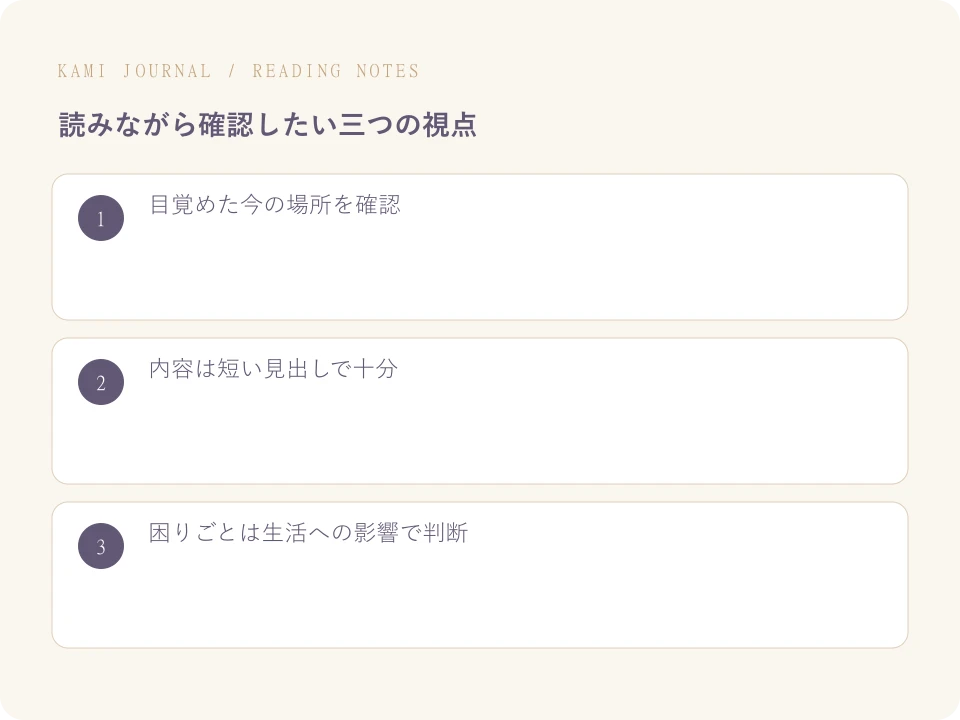Tap the number 3 circle badge
The image size is (960, 720).
tap(101, 546)
